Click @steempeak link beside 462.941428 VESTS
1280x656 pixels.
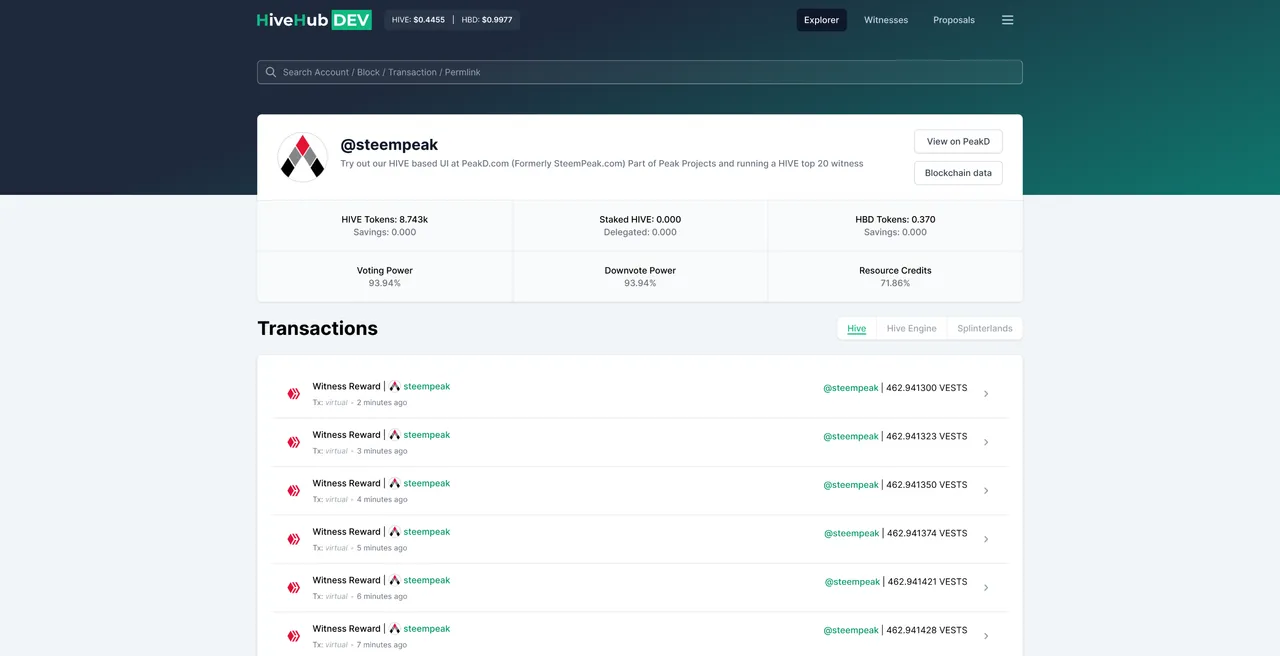(851, 630)
